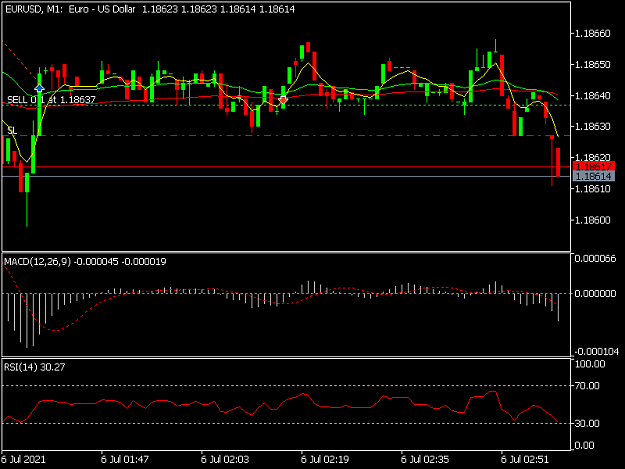The image size is (625, 469).
Task: Select the SL stop loss label
Action: (12, 130)
